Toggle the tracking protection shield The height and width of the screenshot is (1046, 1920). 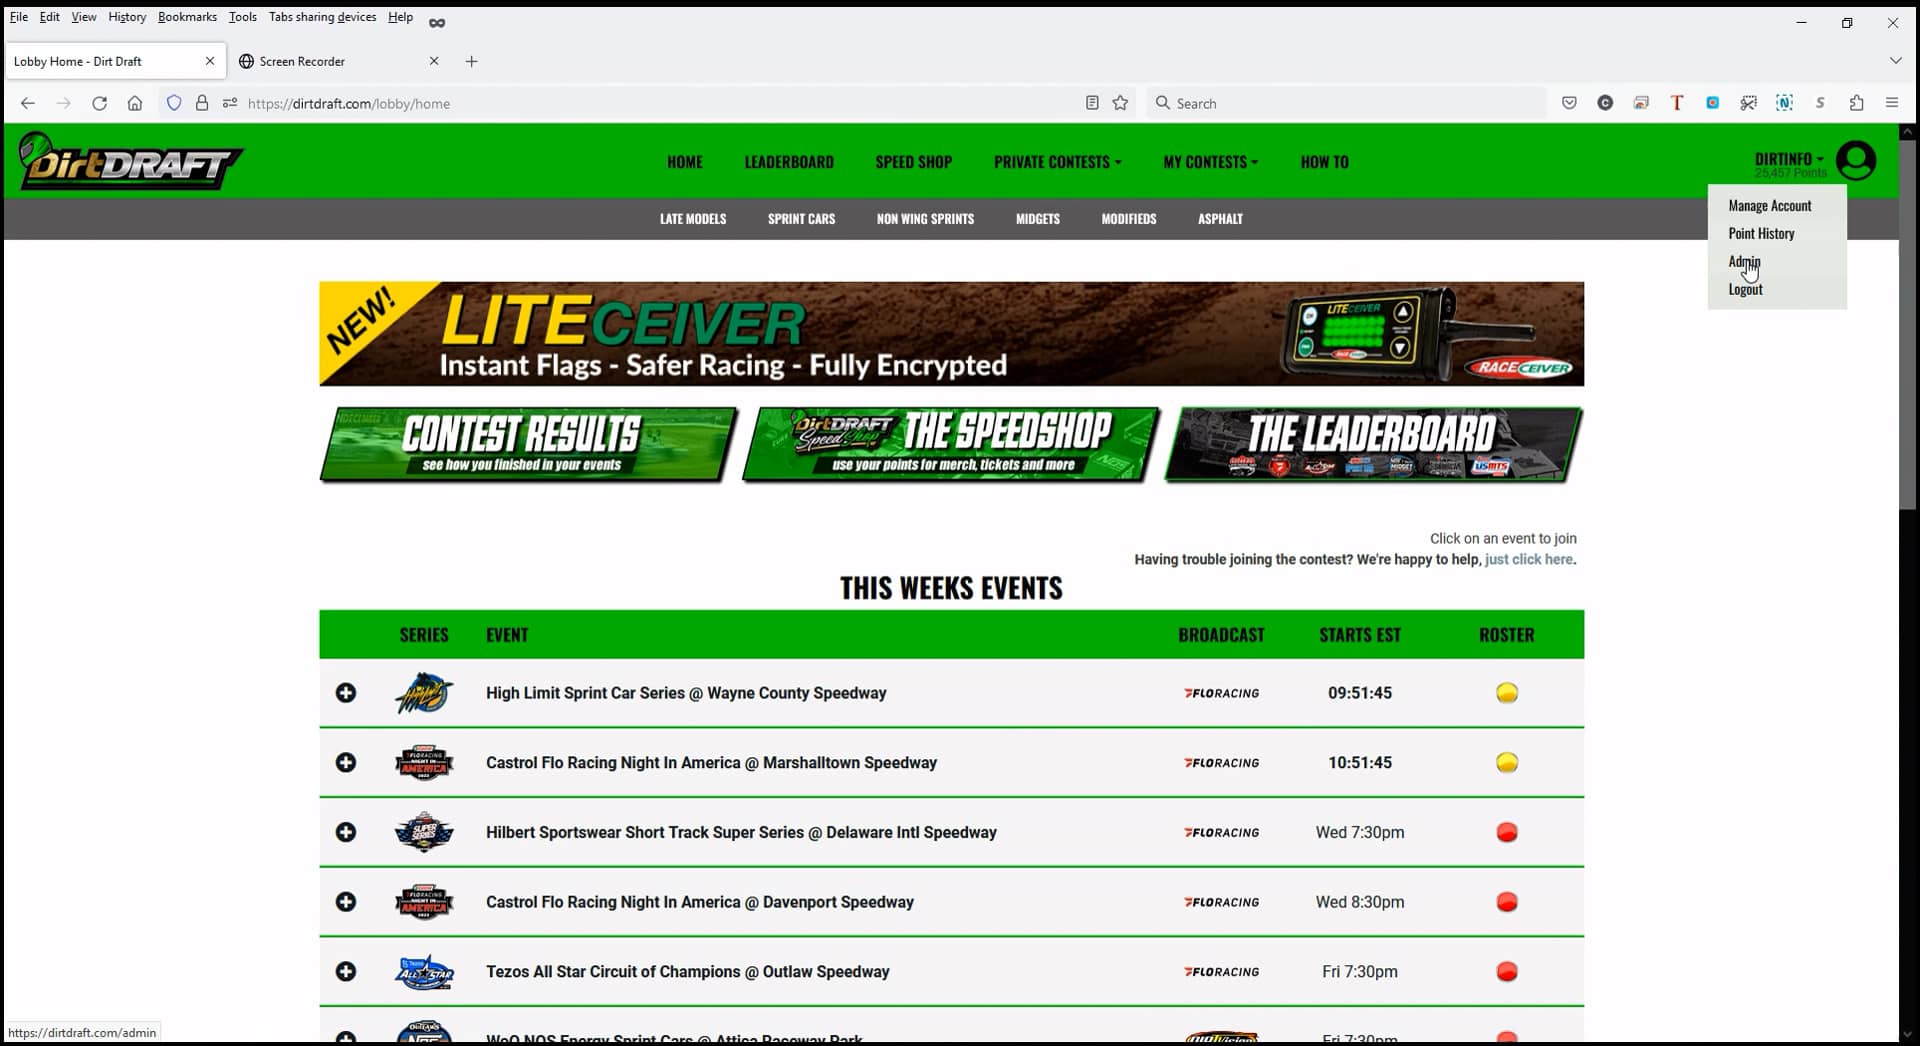(175, 103)
